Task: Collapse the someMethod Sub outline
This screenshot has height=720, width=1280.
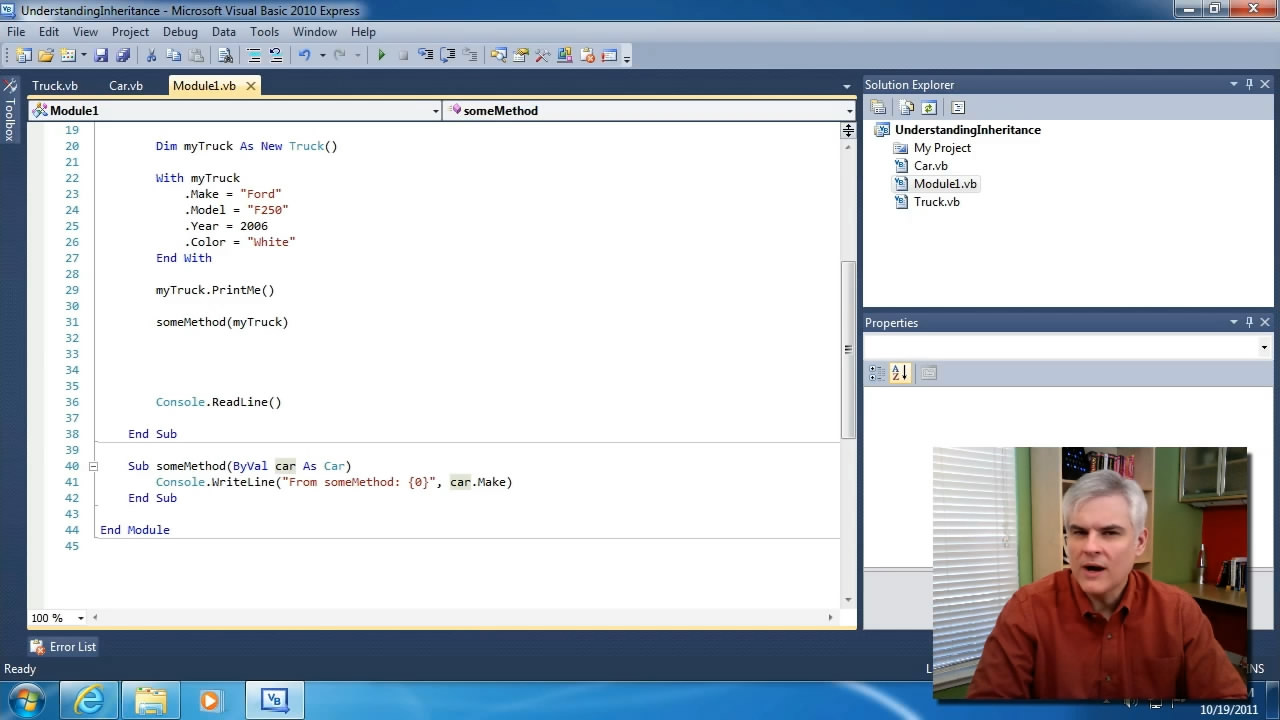Action: (93, 466)
